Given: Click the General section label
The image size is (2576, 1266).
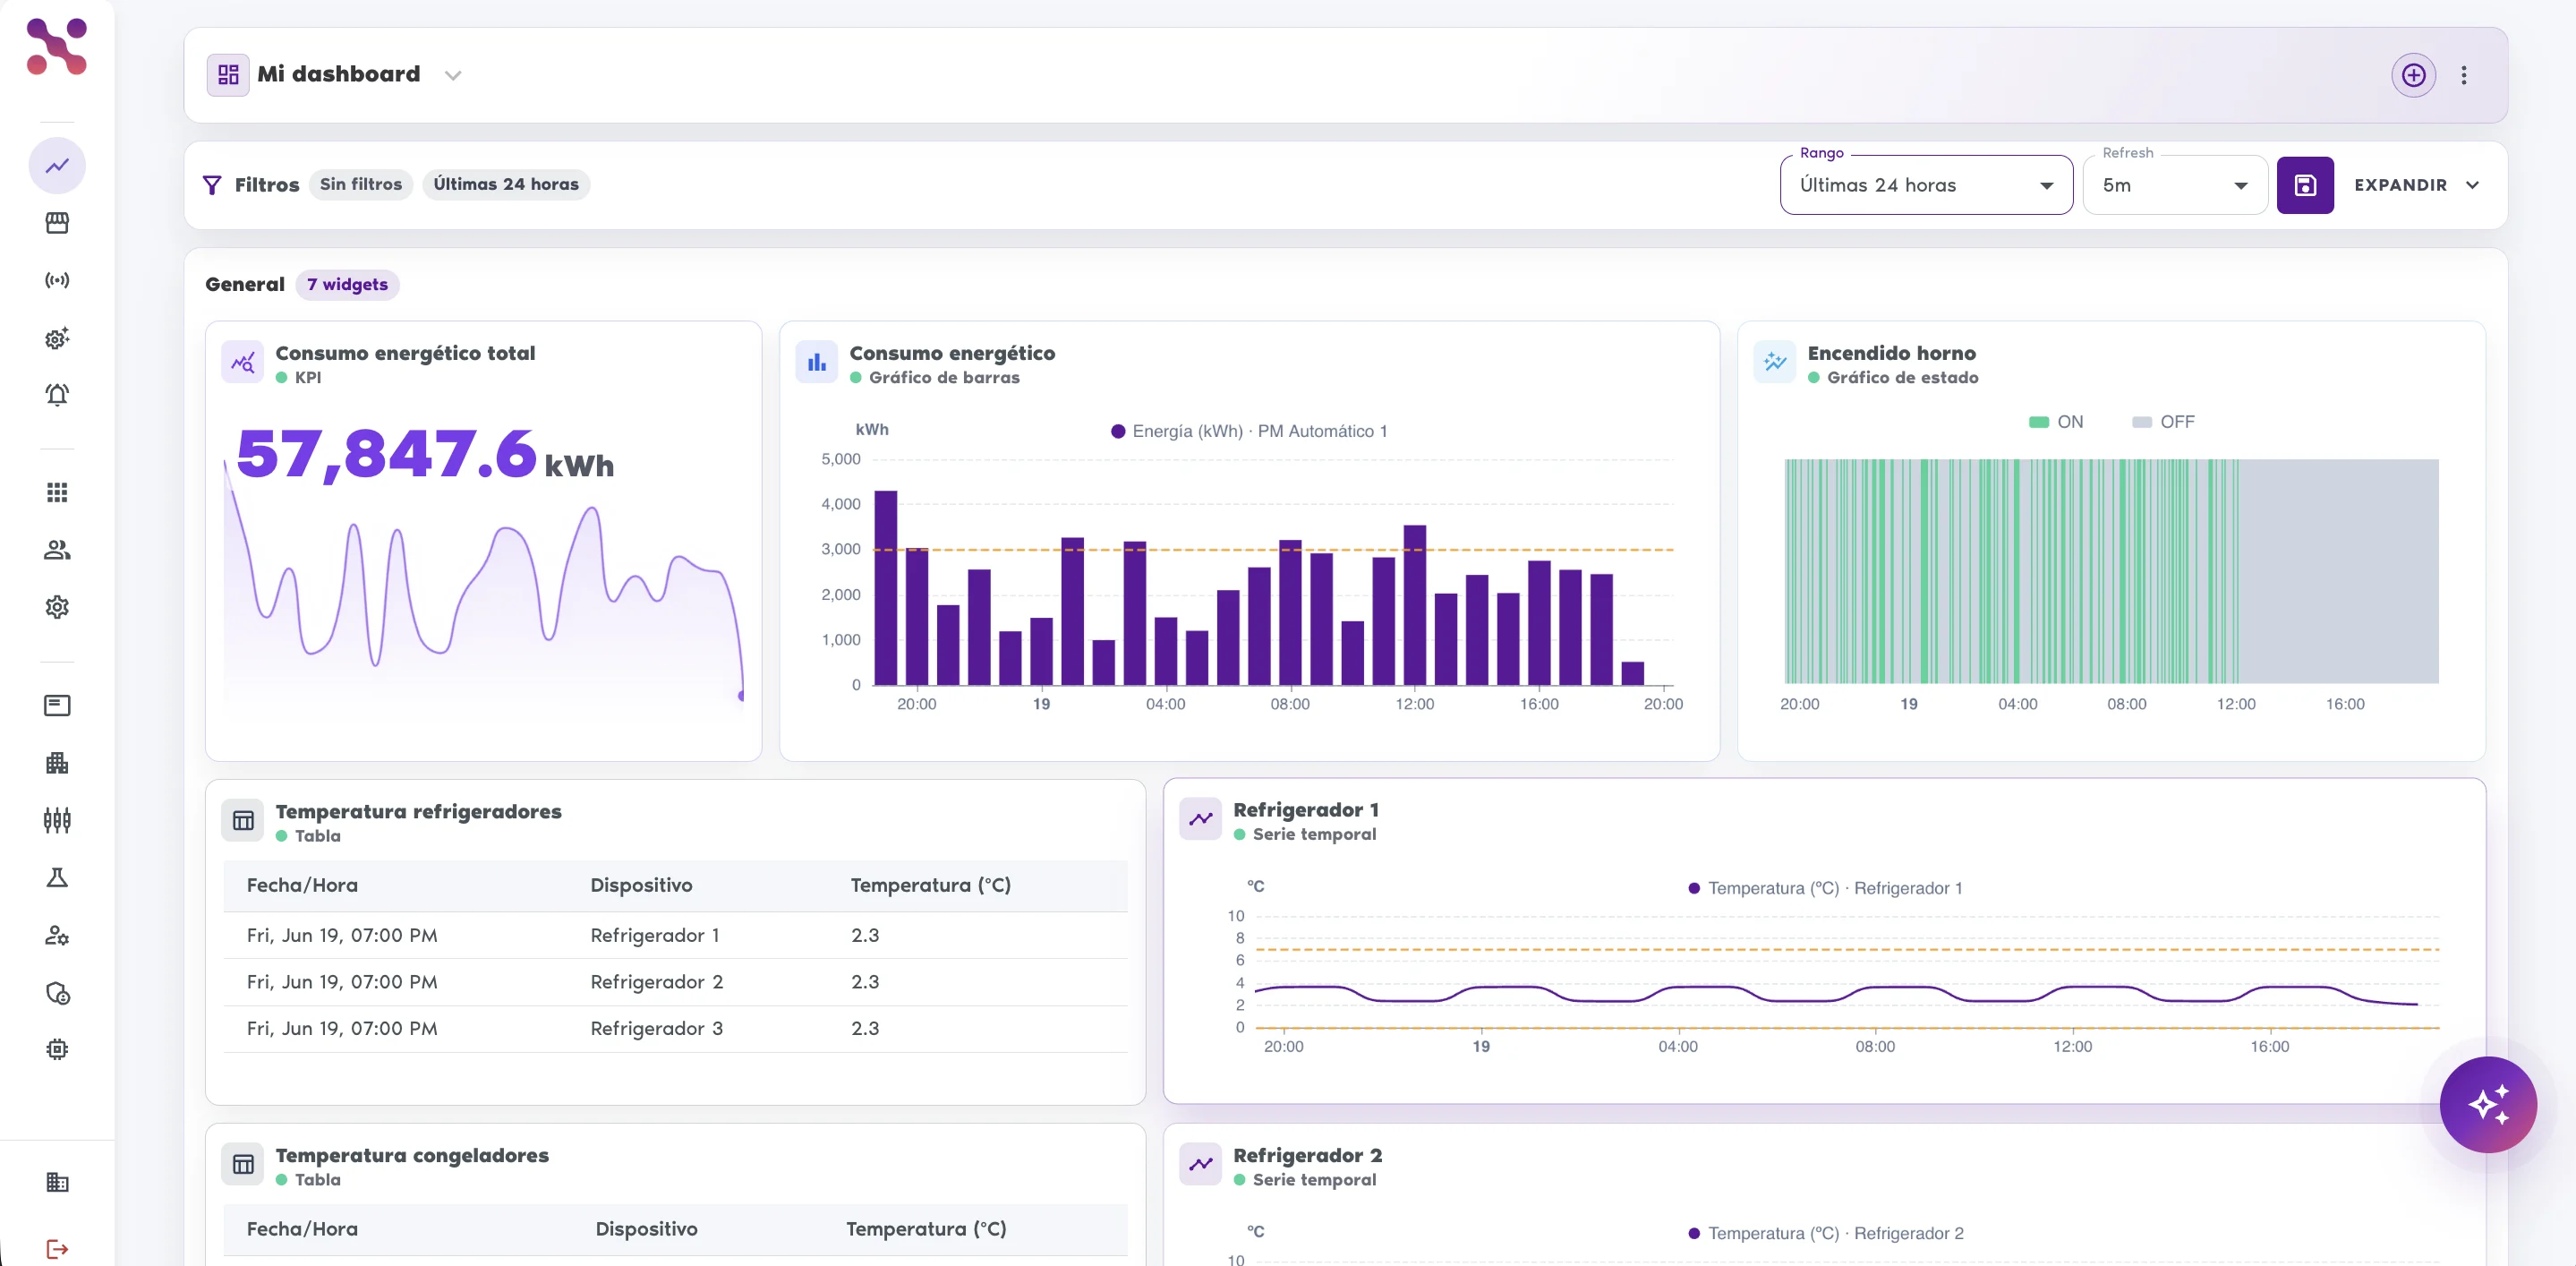Looking at the screenshot, I should (x=245, y=285).
